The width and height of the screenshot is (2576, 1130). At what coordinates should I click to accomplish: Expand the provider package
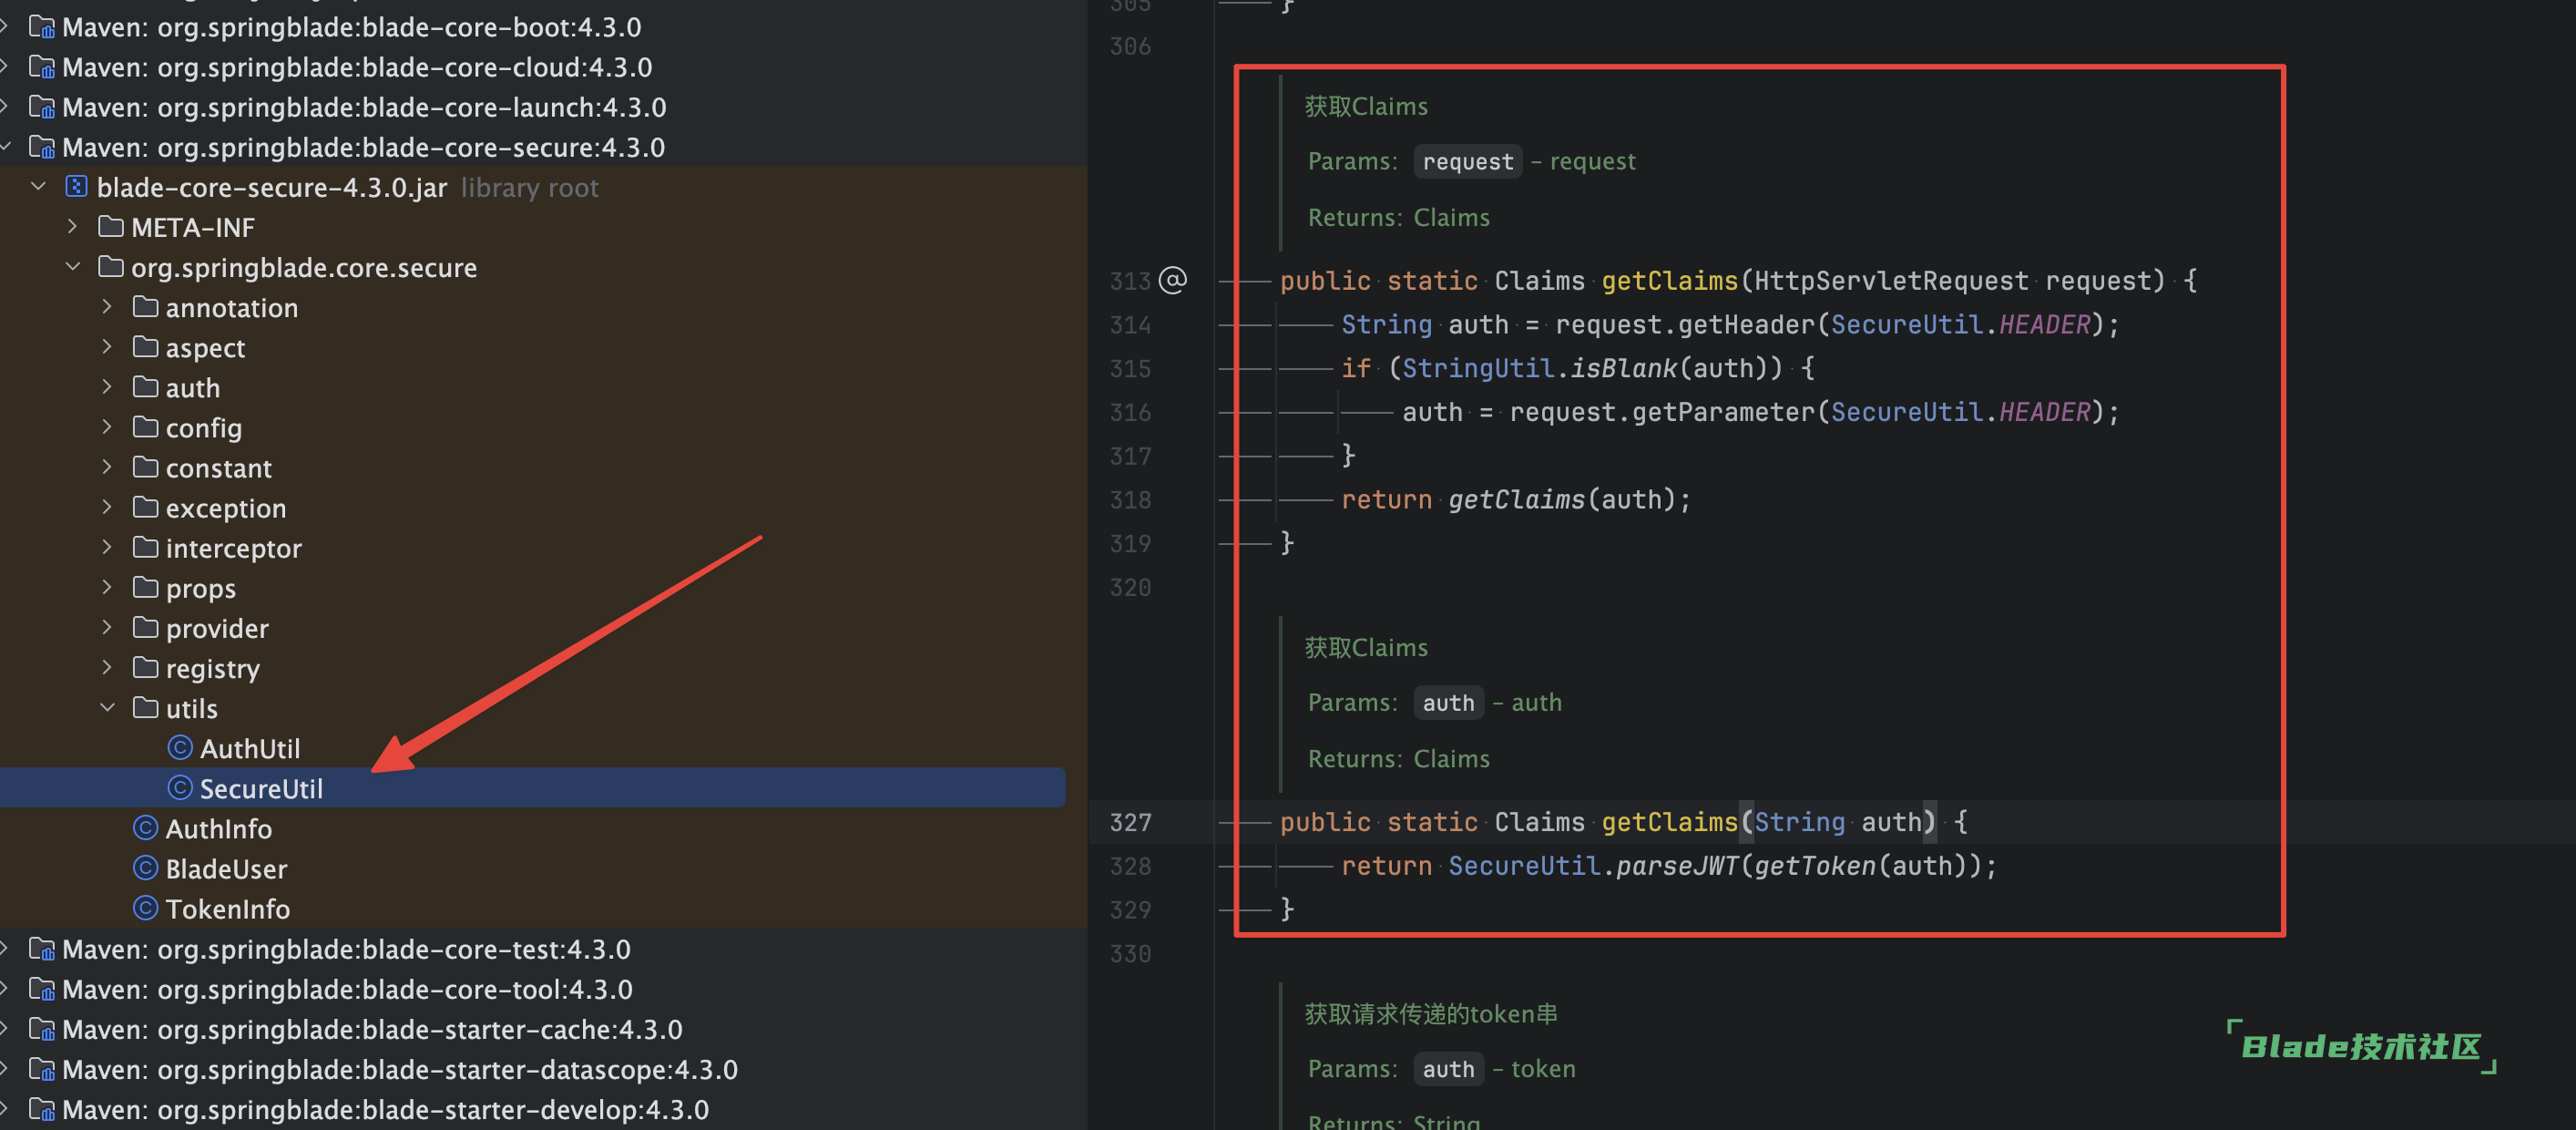click(x=107, y=627)
